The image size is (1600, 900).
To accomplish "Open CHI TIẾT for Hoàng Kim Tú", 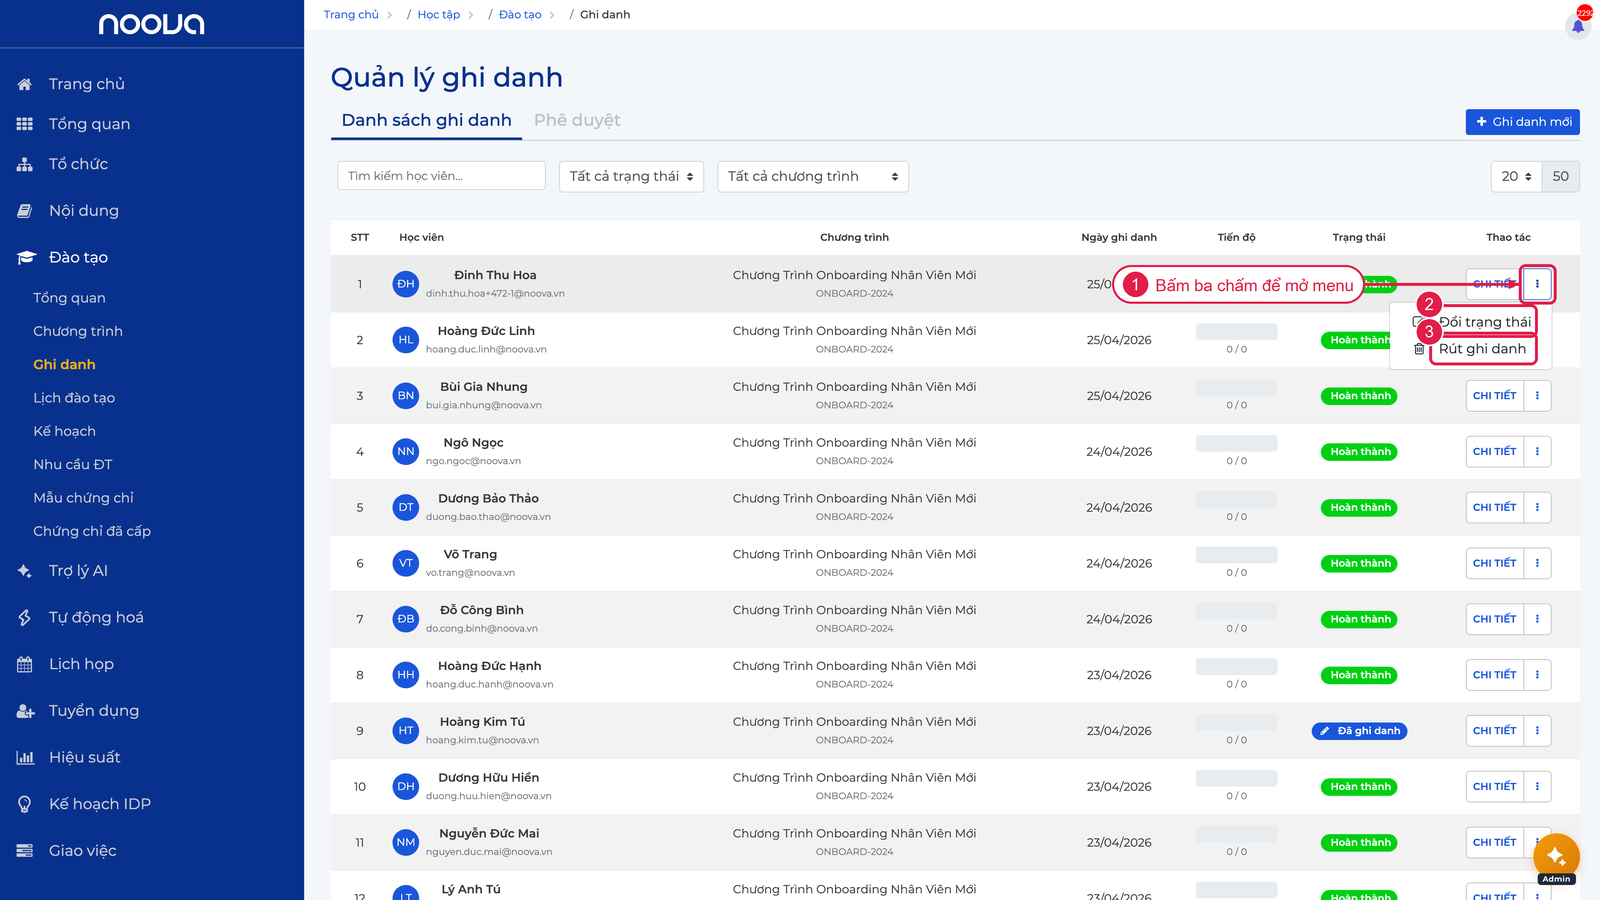I will (x=1494, y=731).
